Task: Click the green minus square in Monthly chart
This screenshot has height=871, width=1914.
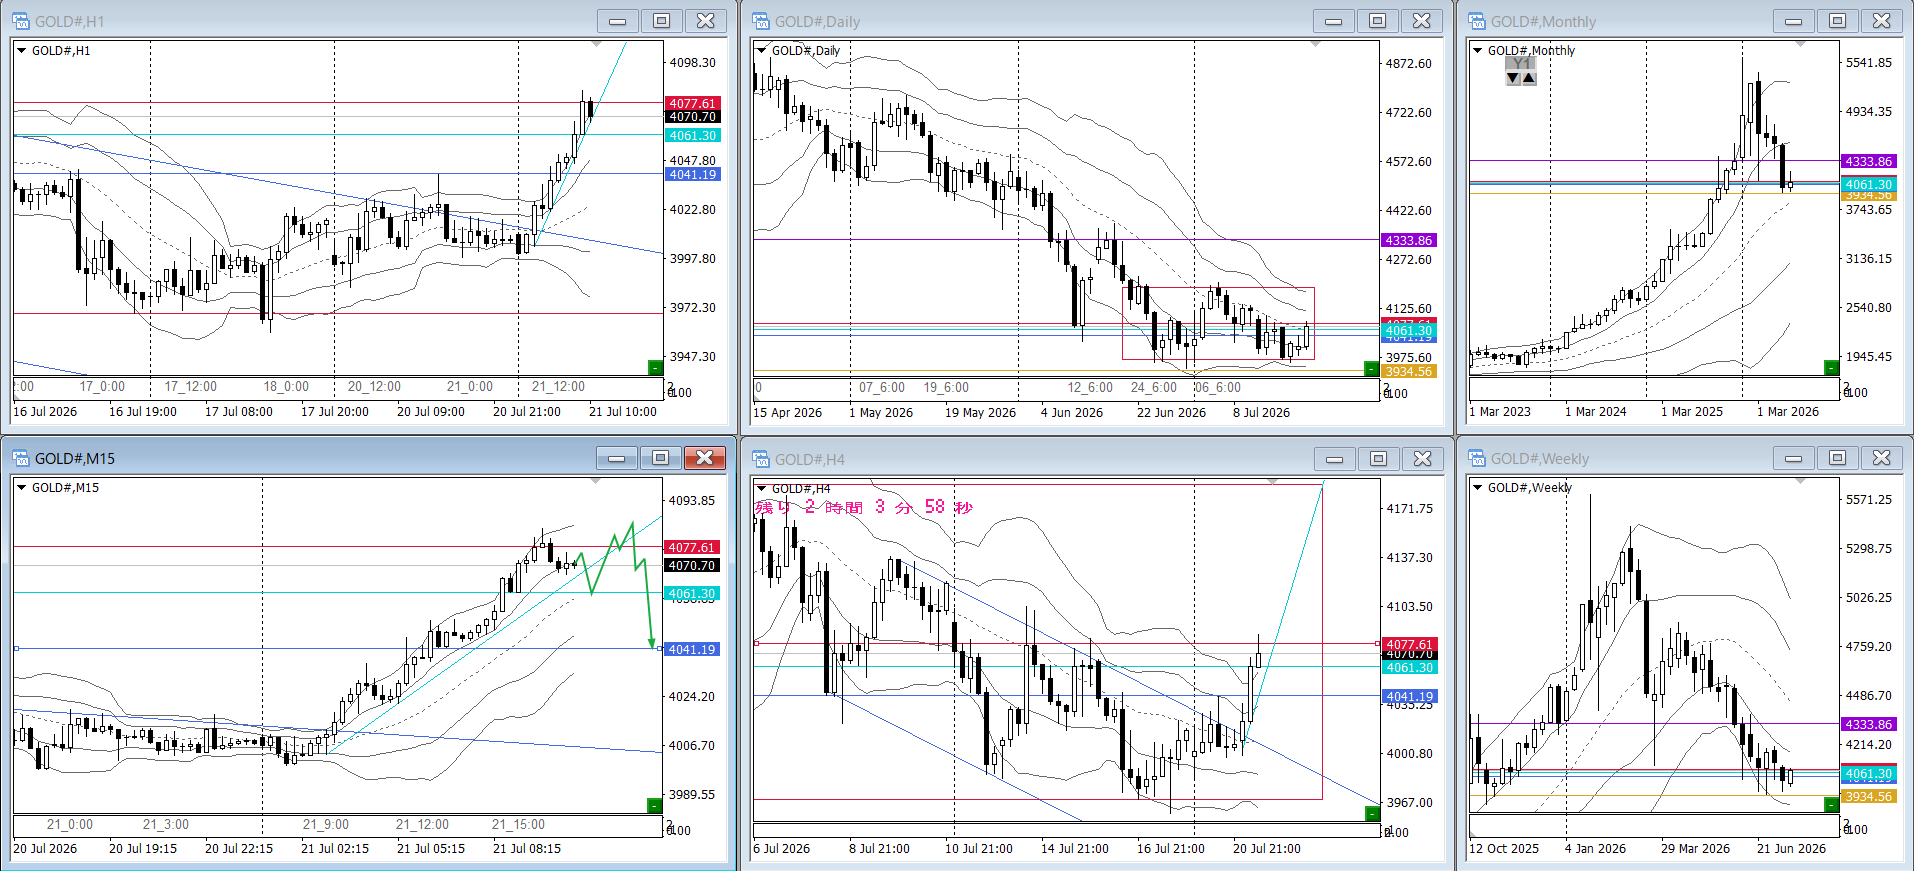Action: (x=1831, y=368)
